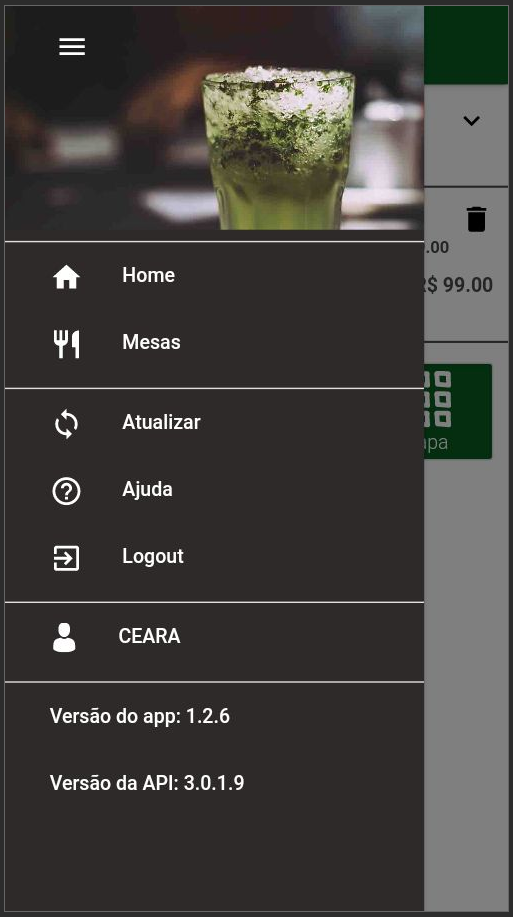Screen dimensions: 513x917
Task: Go to Mesas in the drawer
Action: (x=214, y=342)
